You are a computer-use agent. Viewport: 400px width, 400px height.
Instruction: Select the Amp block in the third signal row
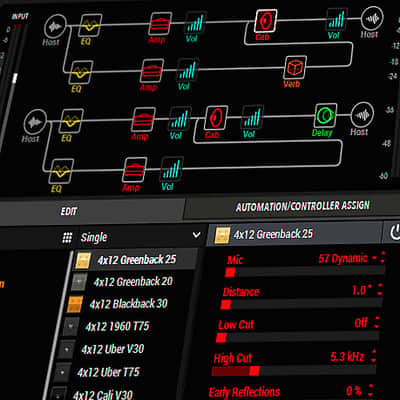(144, 119)
